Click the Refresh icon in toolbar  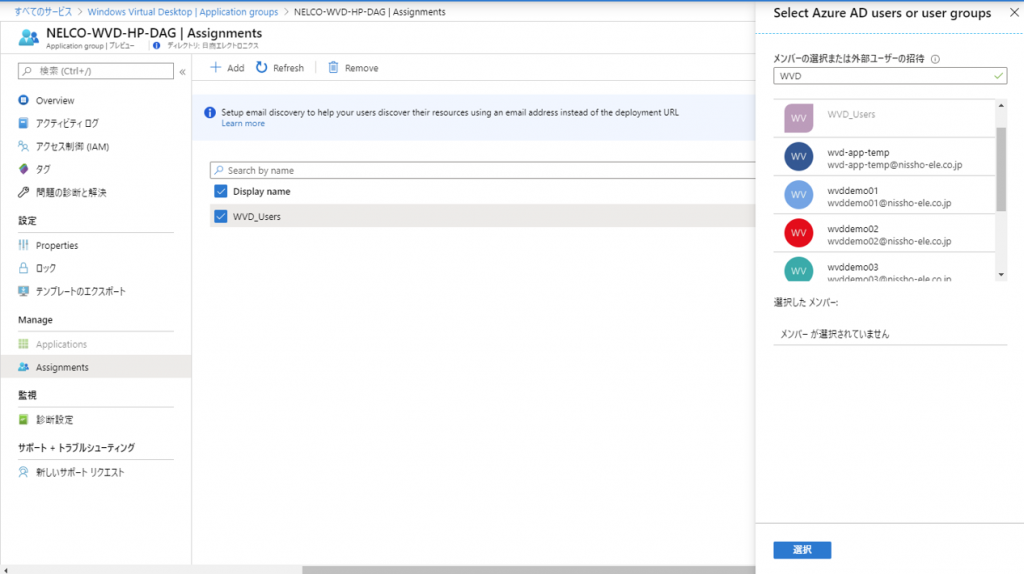click(x=262, y=68)
